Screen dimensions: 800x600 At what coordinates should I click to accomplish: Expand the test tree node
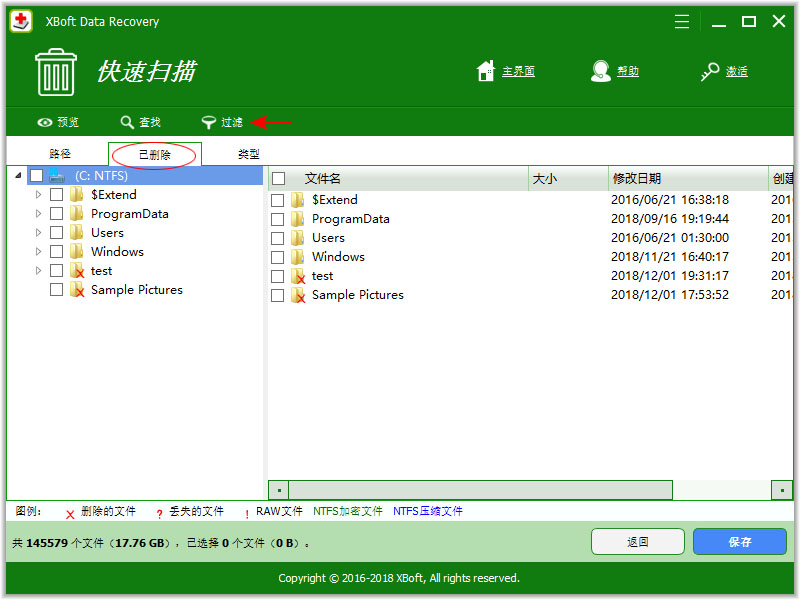(x=38, y=270)
